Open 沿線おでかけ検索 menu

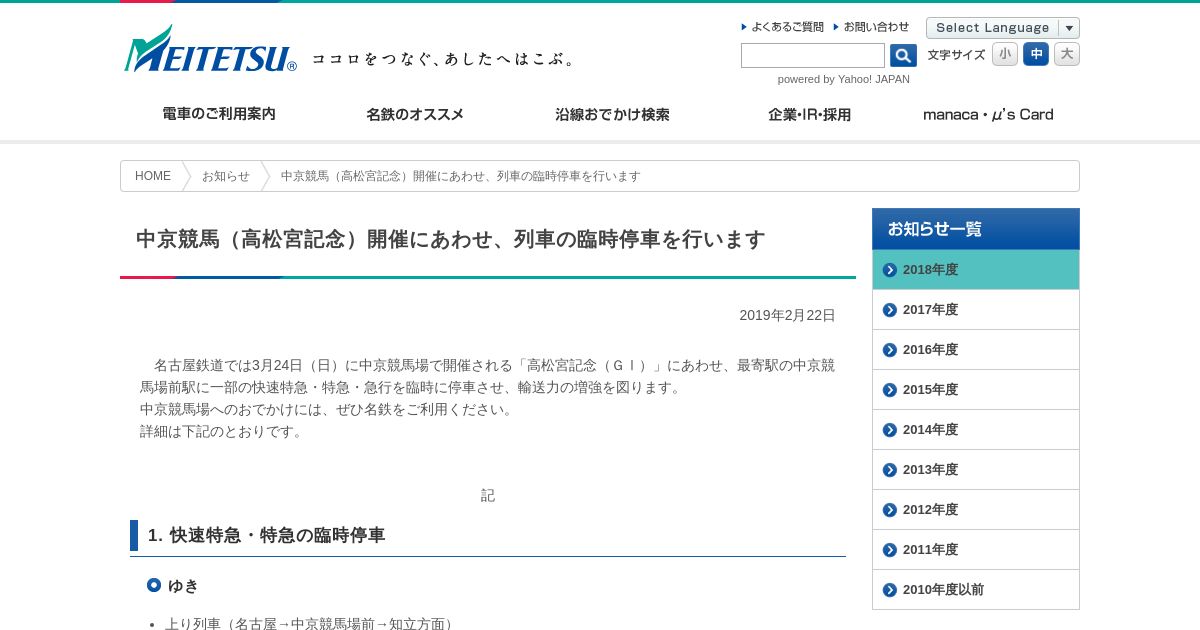[612, 114]
